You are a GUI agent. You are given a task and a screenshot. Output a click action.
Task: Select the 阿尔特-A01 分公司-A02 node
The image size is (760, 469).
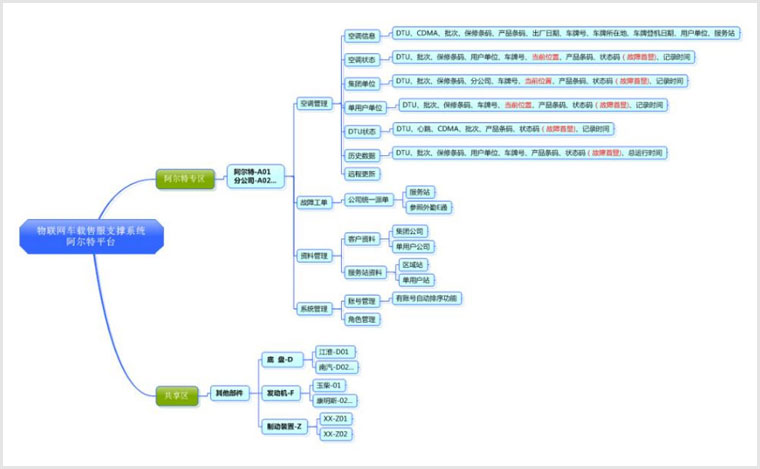[x=252, y=176]
